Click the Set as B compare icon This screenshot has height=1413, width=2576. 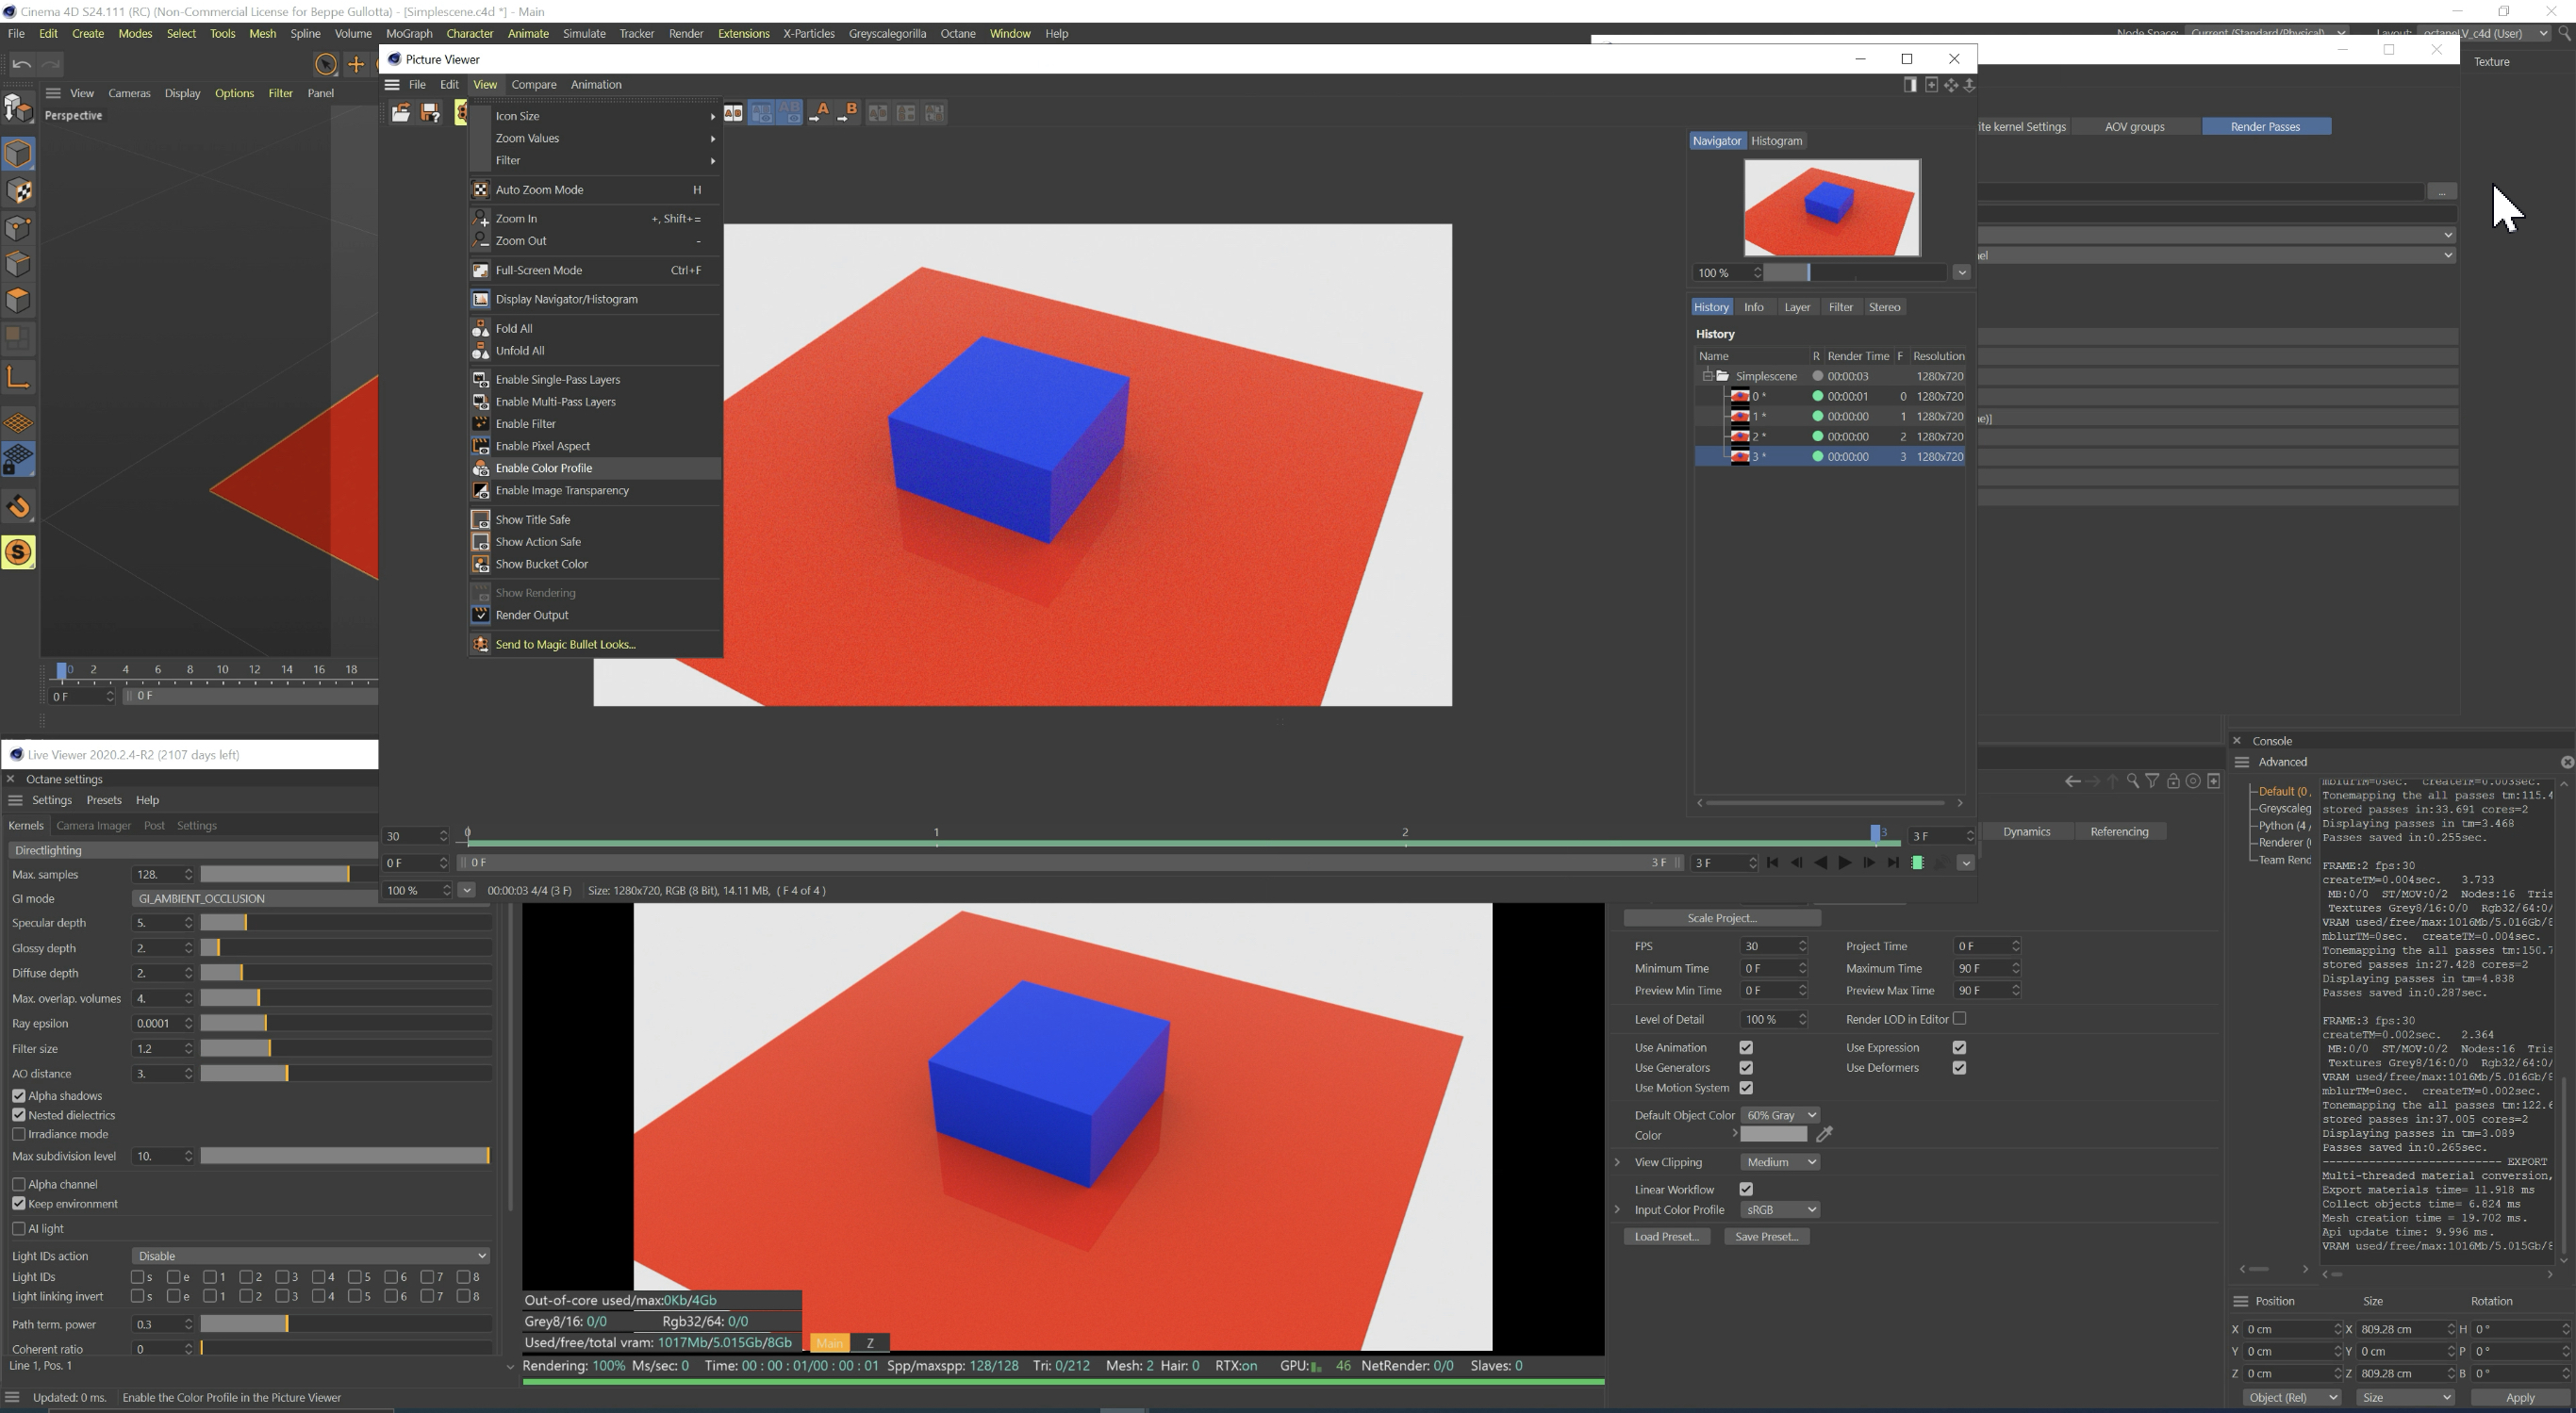[849, 113]
